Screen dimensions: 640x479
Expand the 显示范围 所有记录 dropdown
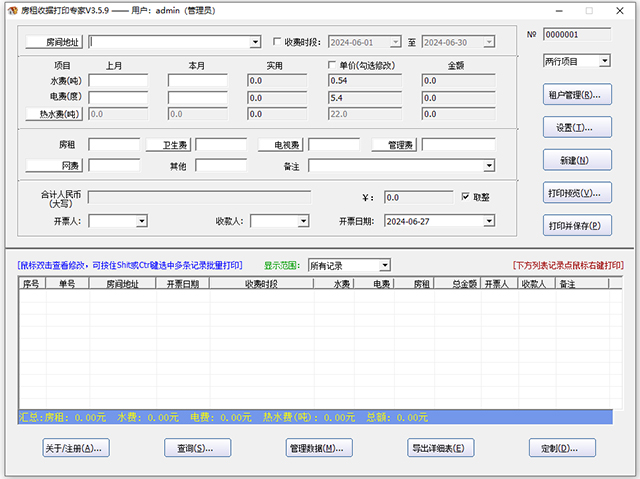coord(384,266)
